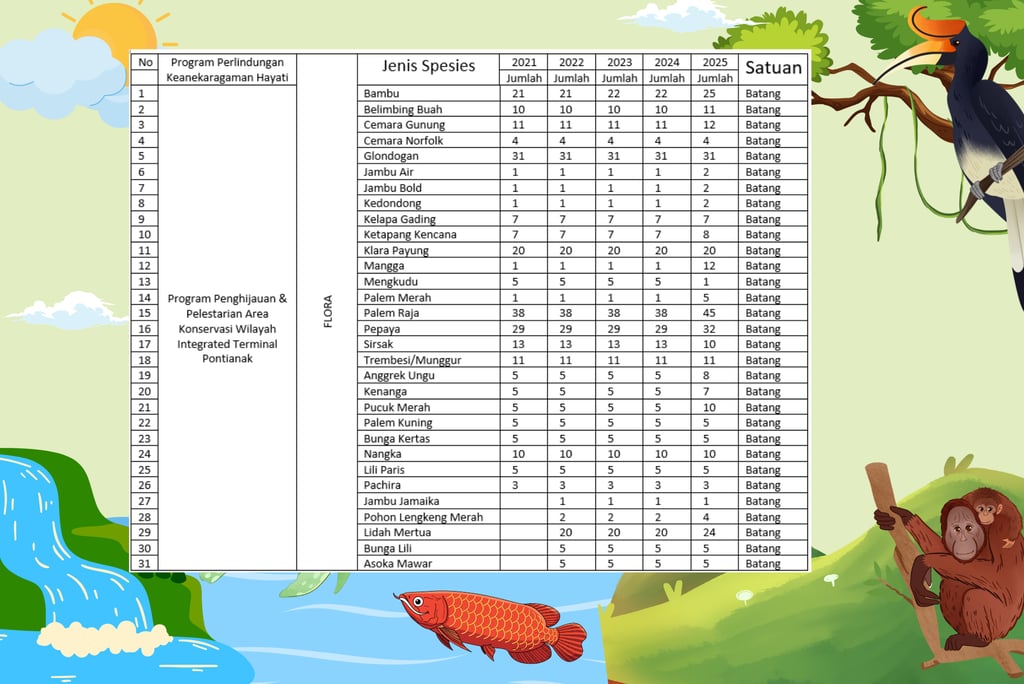Image resolution: width=1024 pixels, height=684 pixels.
Task: Select the "Sirsak" species cell
Action: pos(428,344)
